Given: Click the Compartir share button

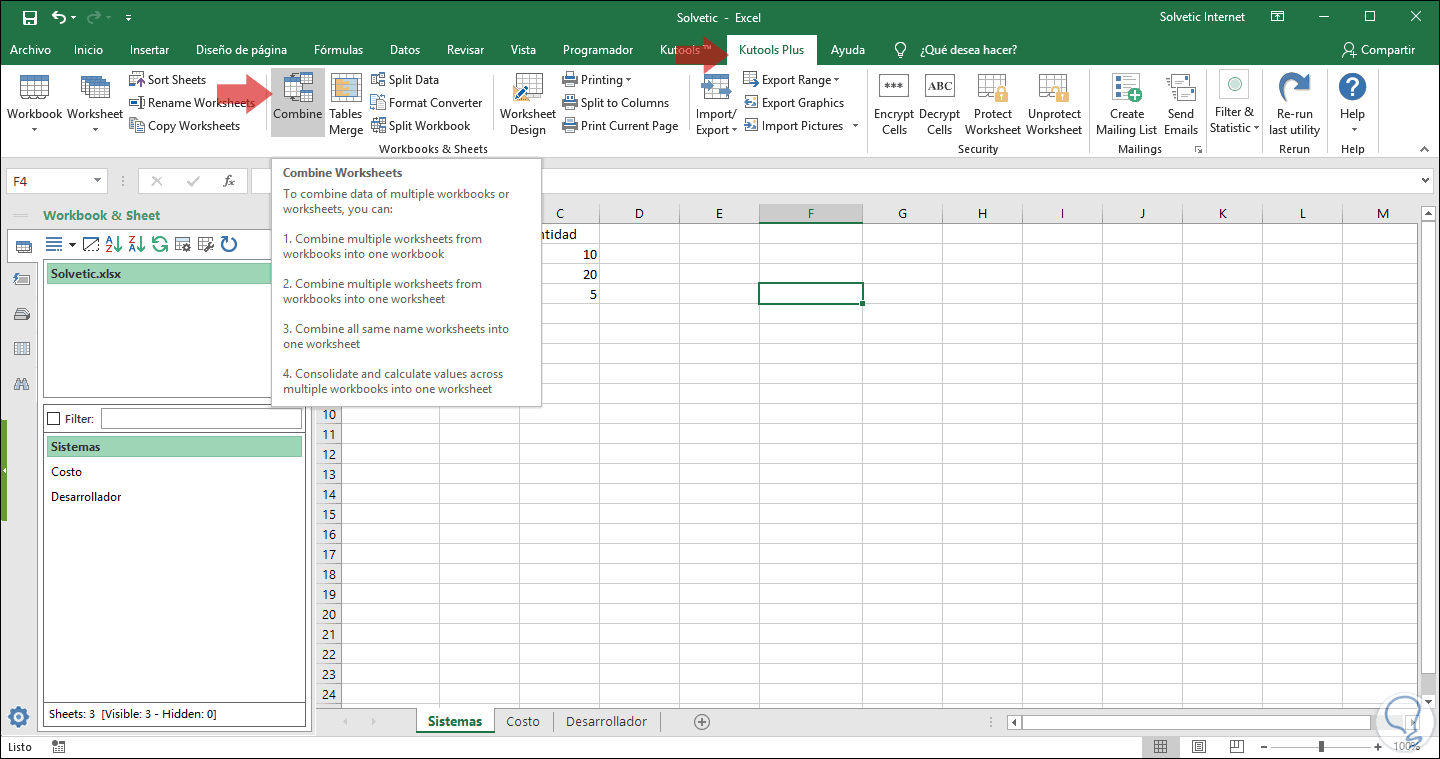Looking at the screenshot, I should [x=1378, y=50].
